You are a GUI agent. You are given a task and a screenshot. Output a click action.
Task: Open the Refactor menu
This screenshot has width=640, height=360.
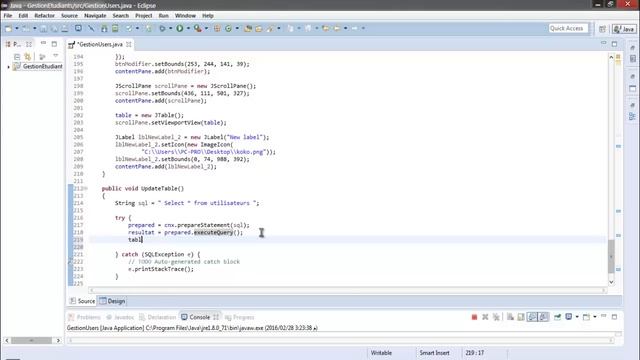click(44, 16)
